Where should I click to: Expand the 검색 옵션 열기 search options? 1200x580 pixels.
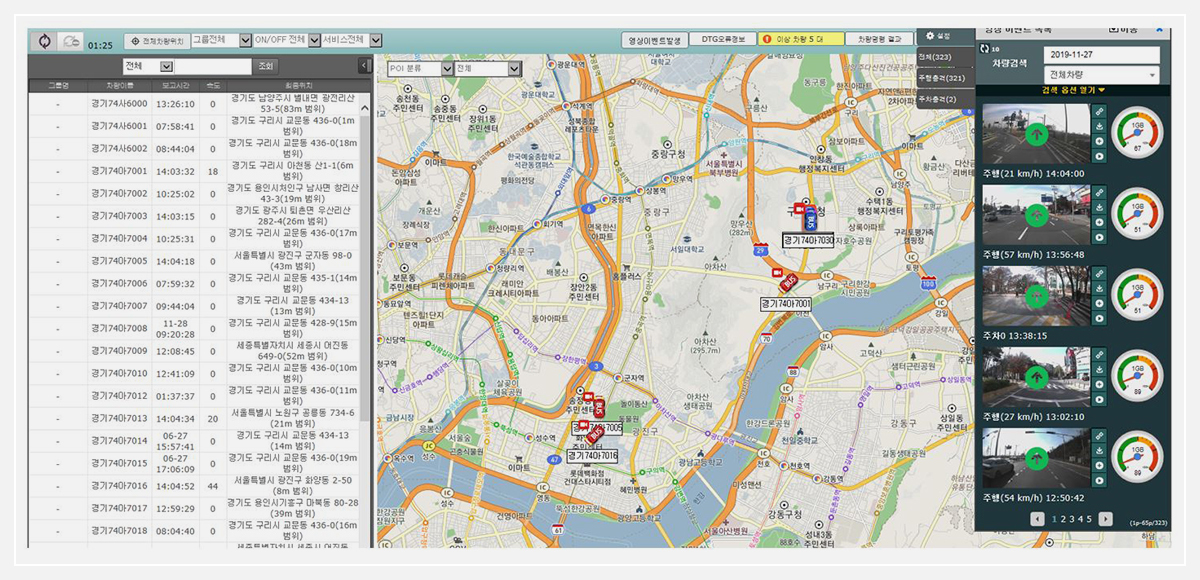pyautogui.click(x=1073, y=91)
